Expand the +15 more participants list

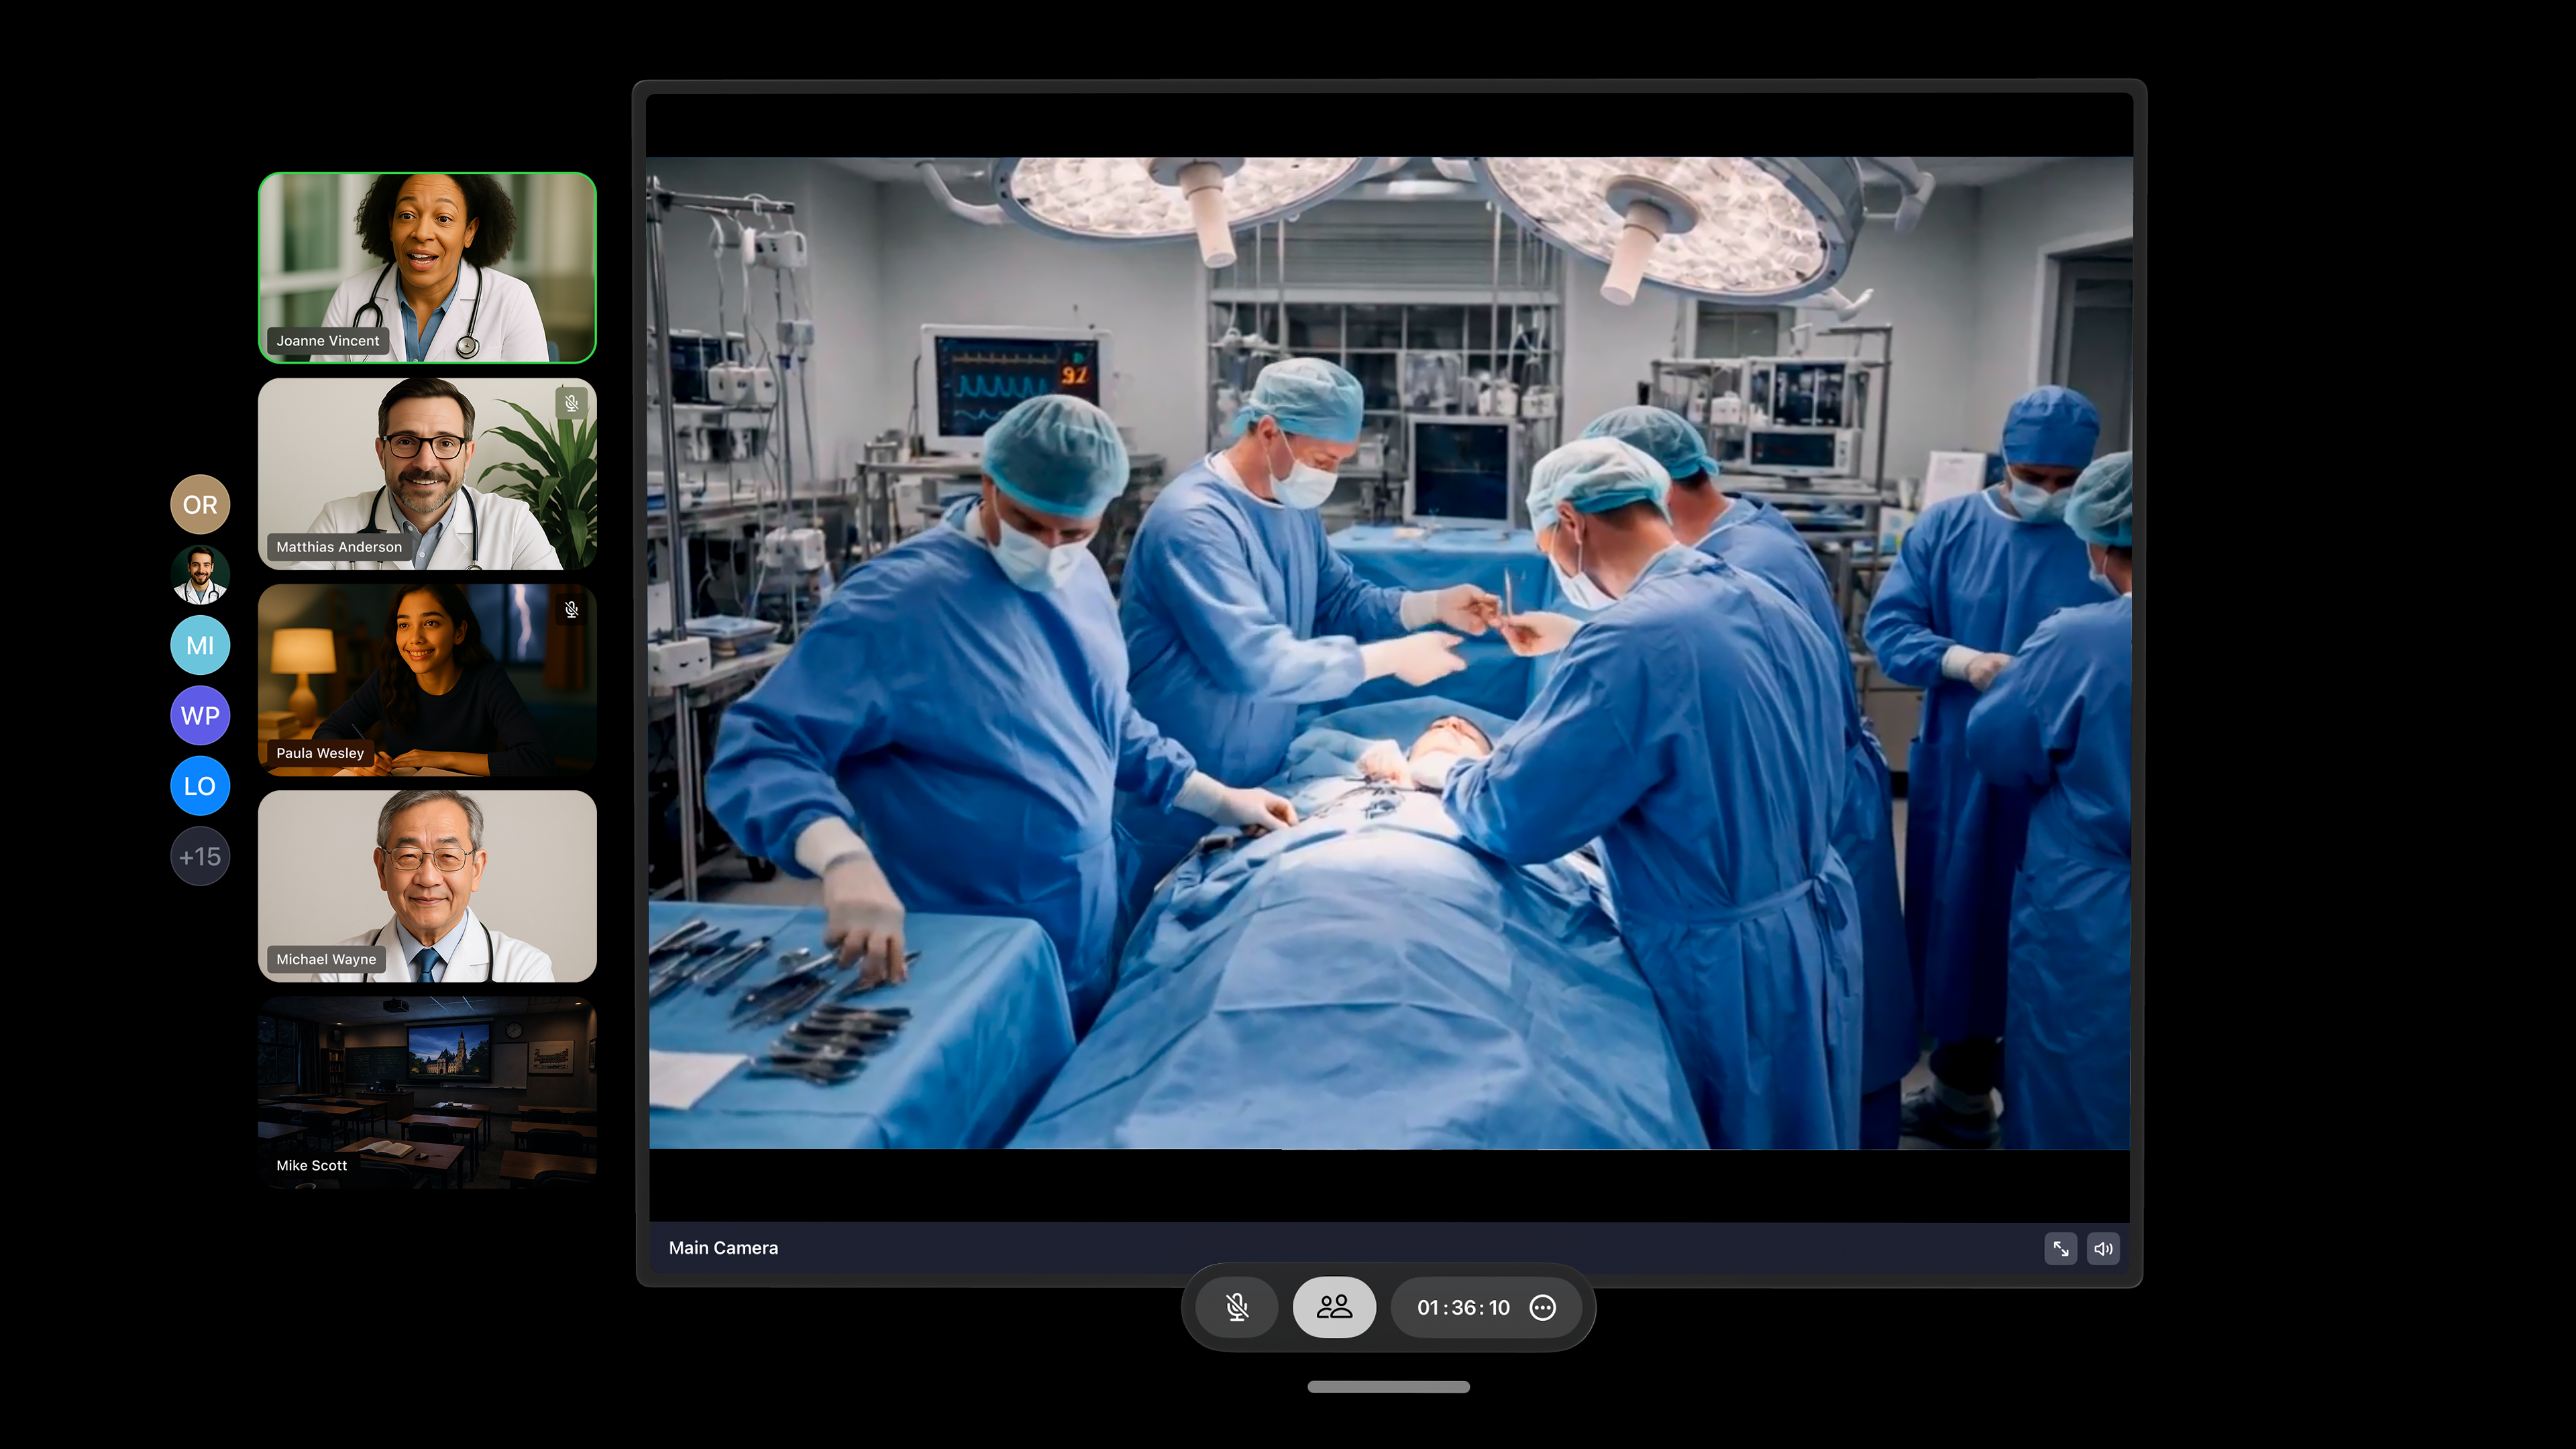[200, 857]
